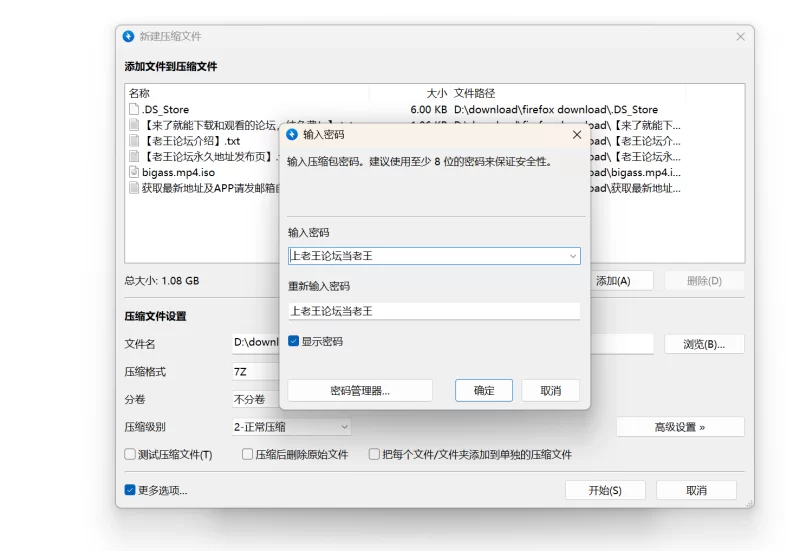Click the 【老王论坛永久地址发布页】 file icon
Image resolution: width=800 pixels, height=551 pixels.
click(x=133, y=156)
